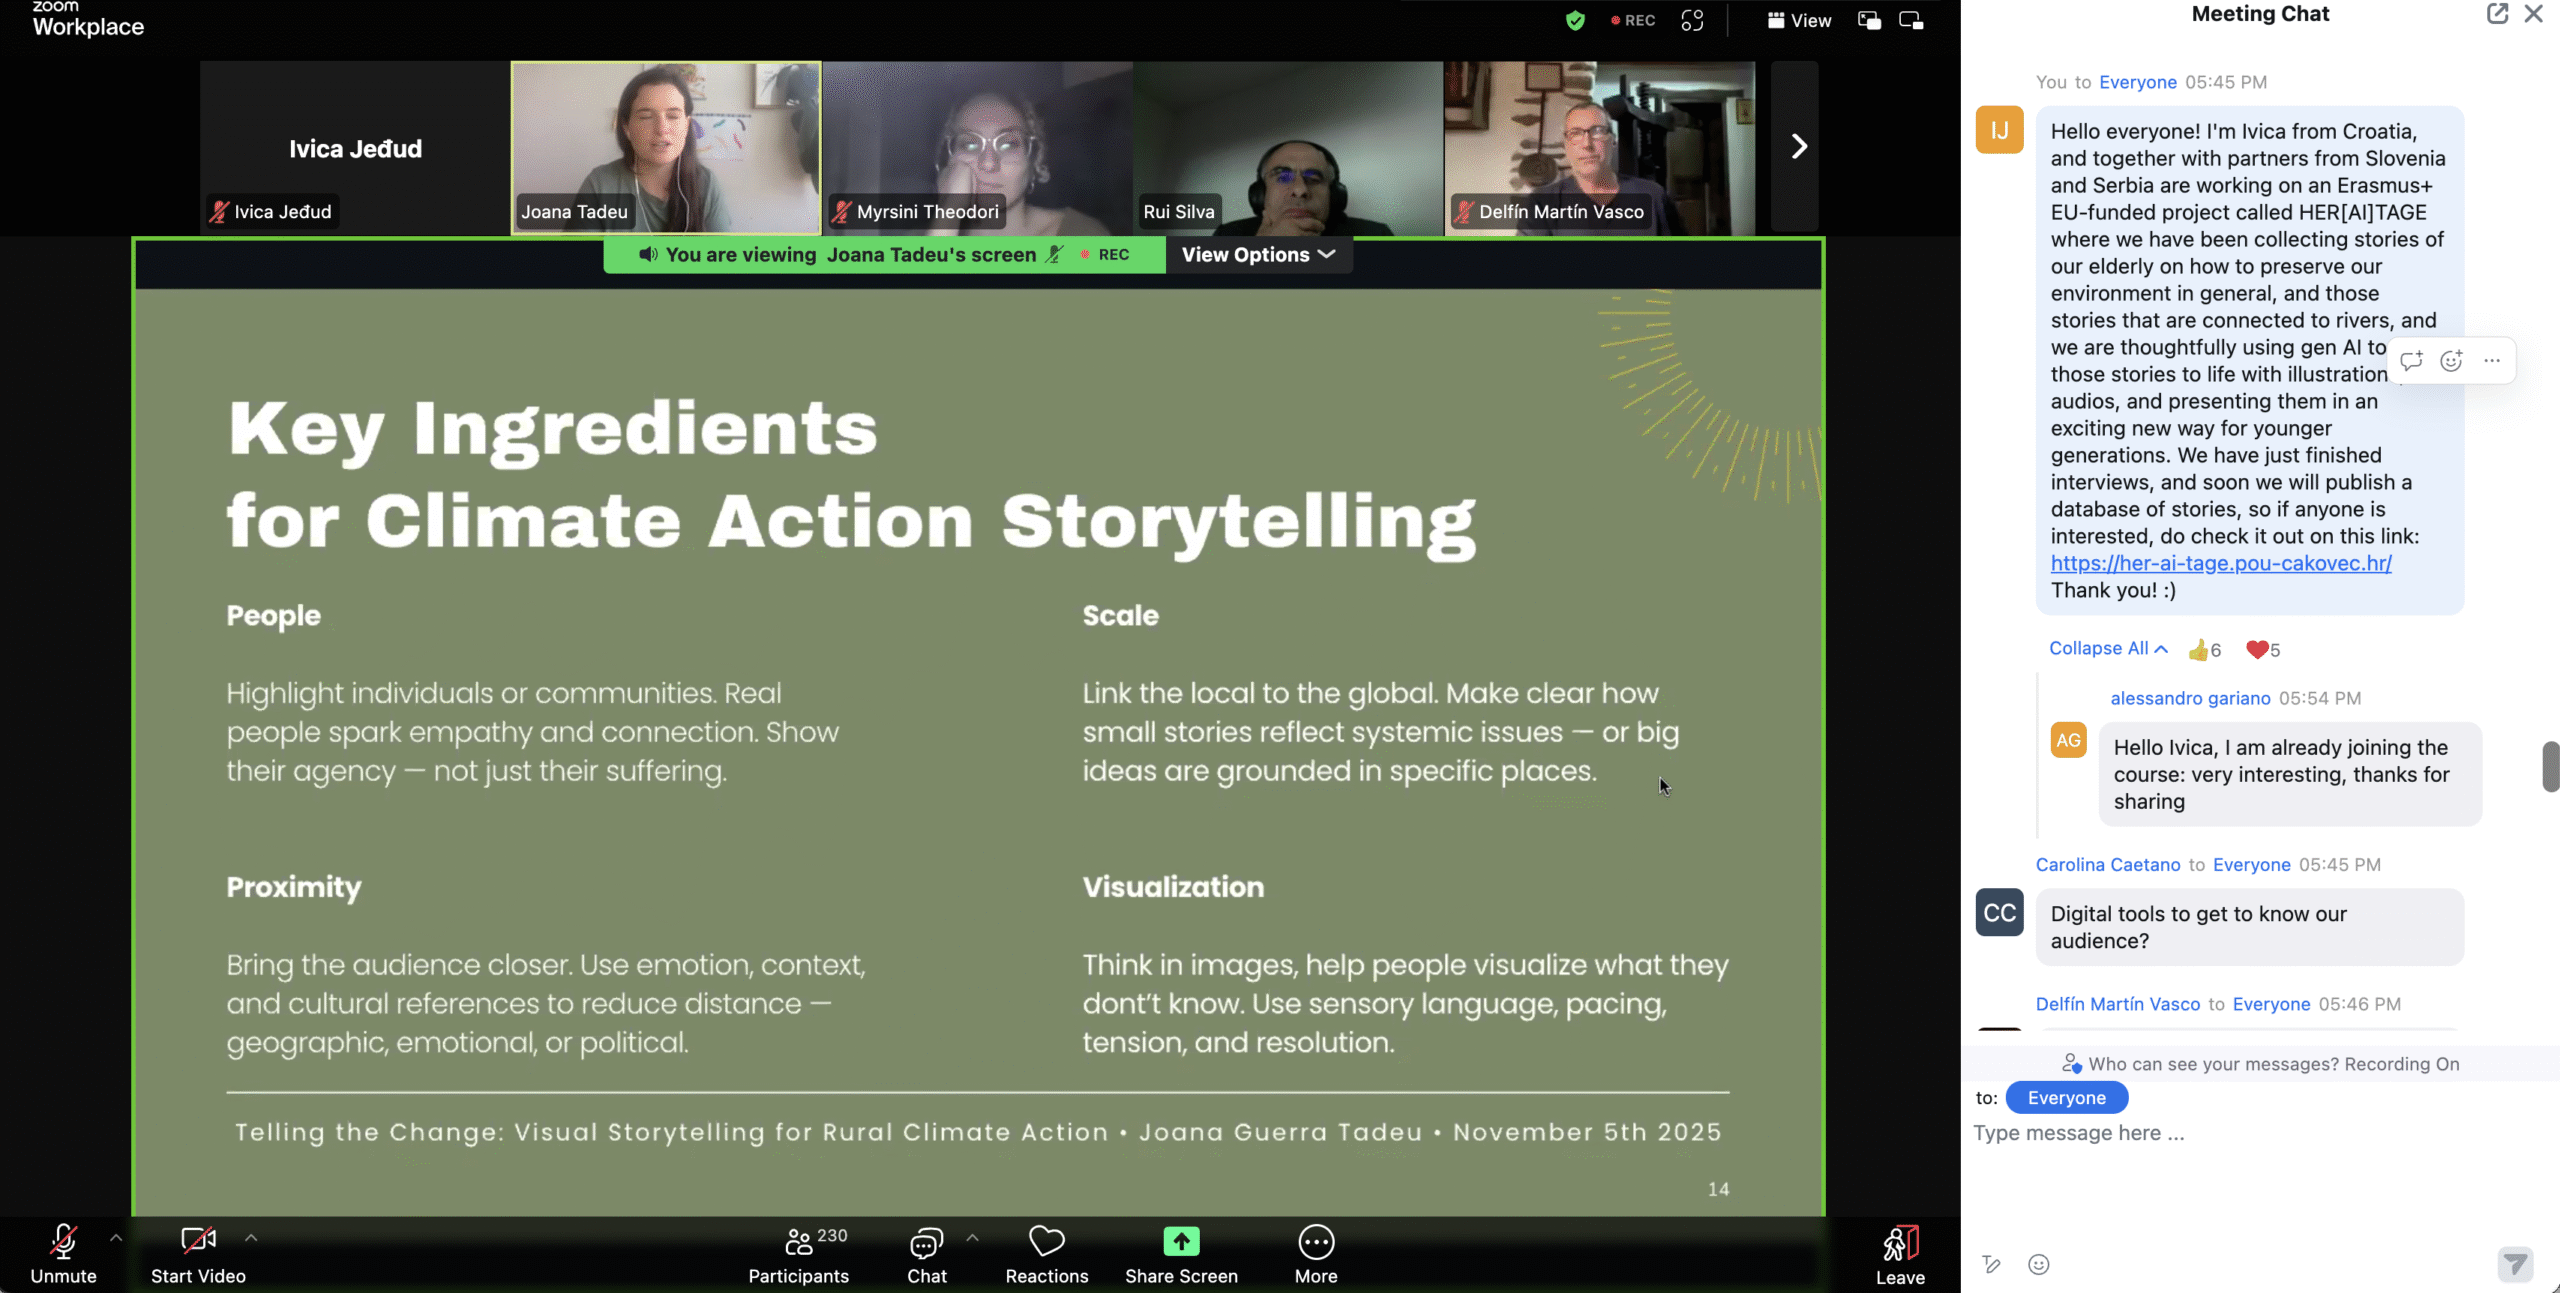This screenshot has height=1293, width=2560.
Task: Open the View layout menu
Action: [1799, 20]
